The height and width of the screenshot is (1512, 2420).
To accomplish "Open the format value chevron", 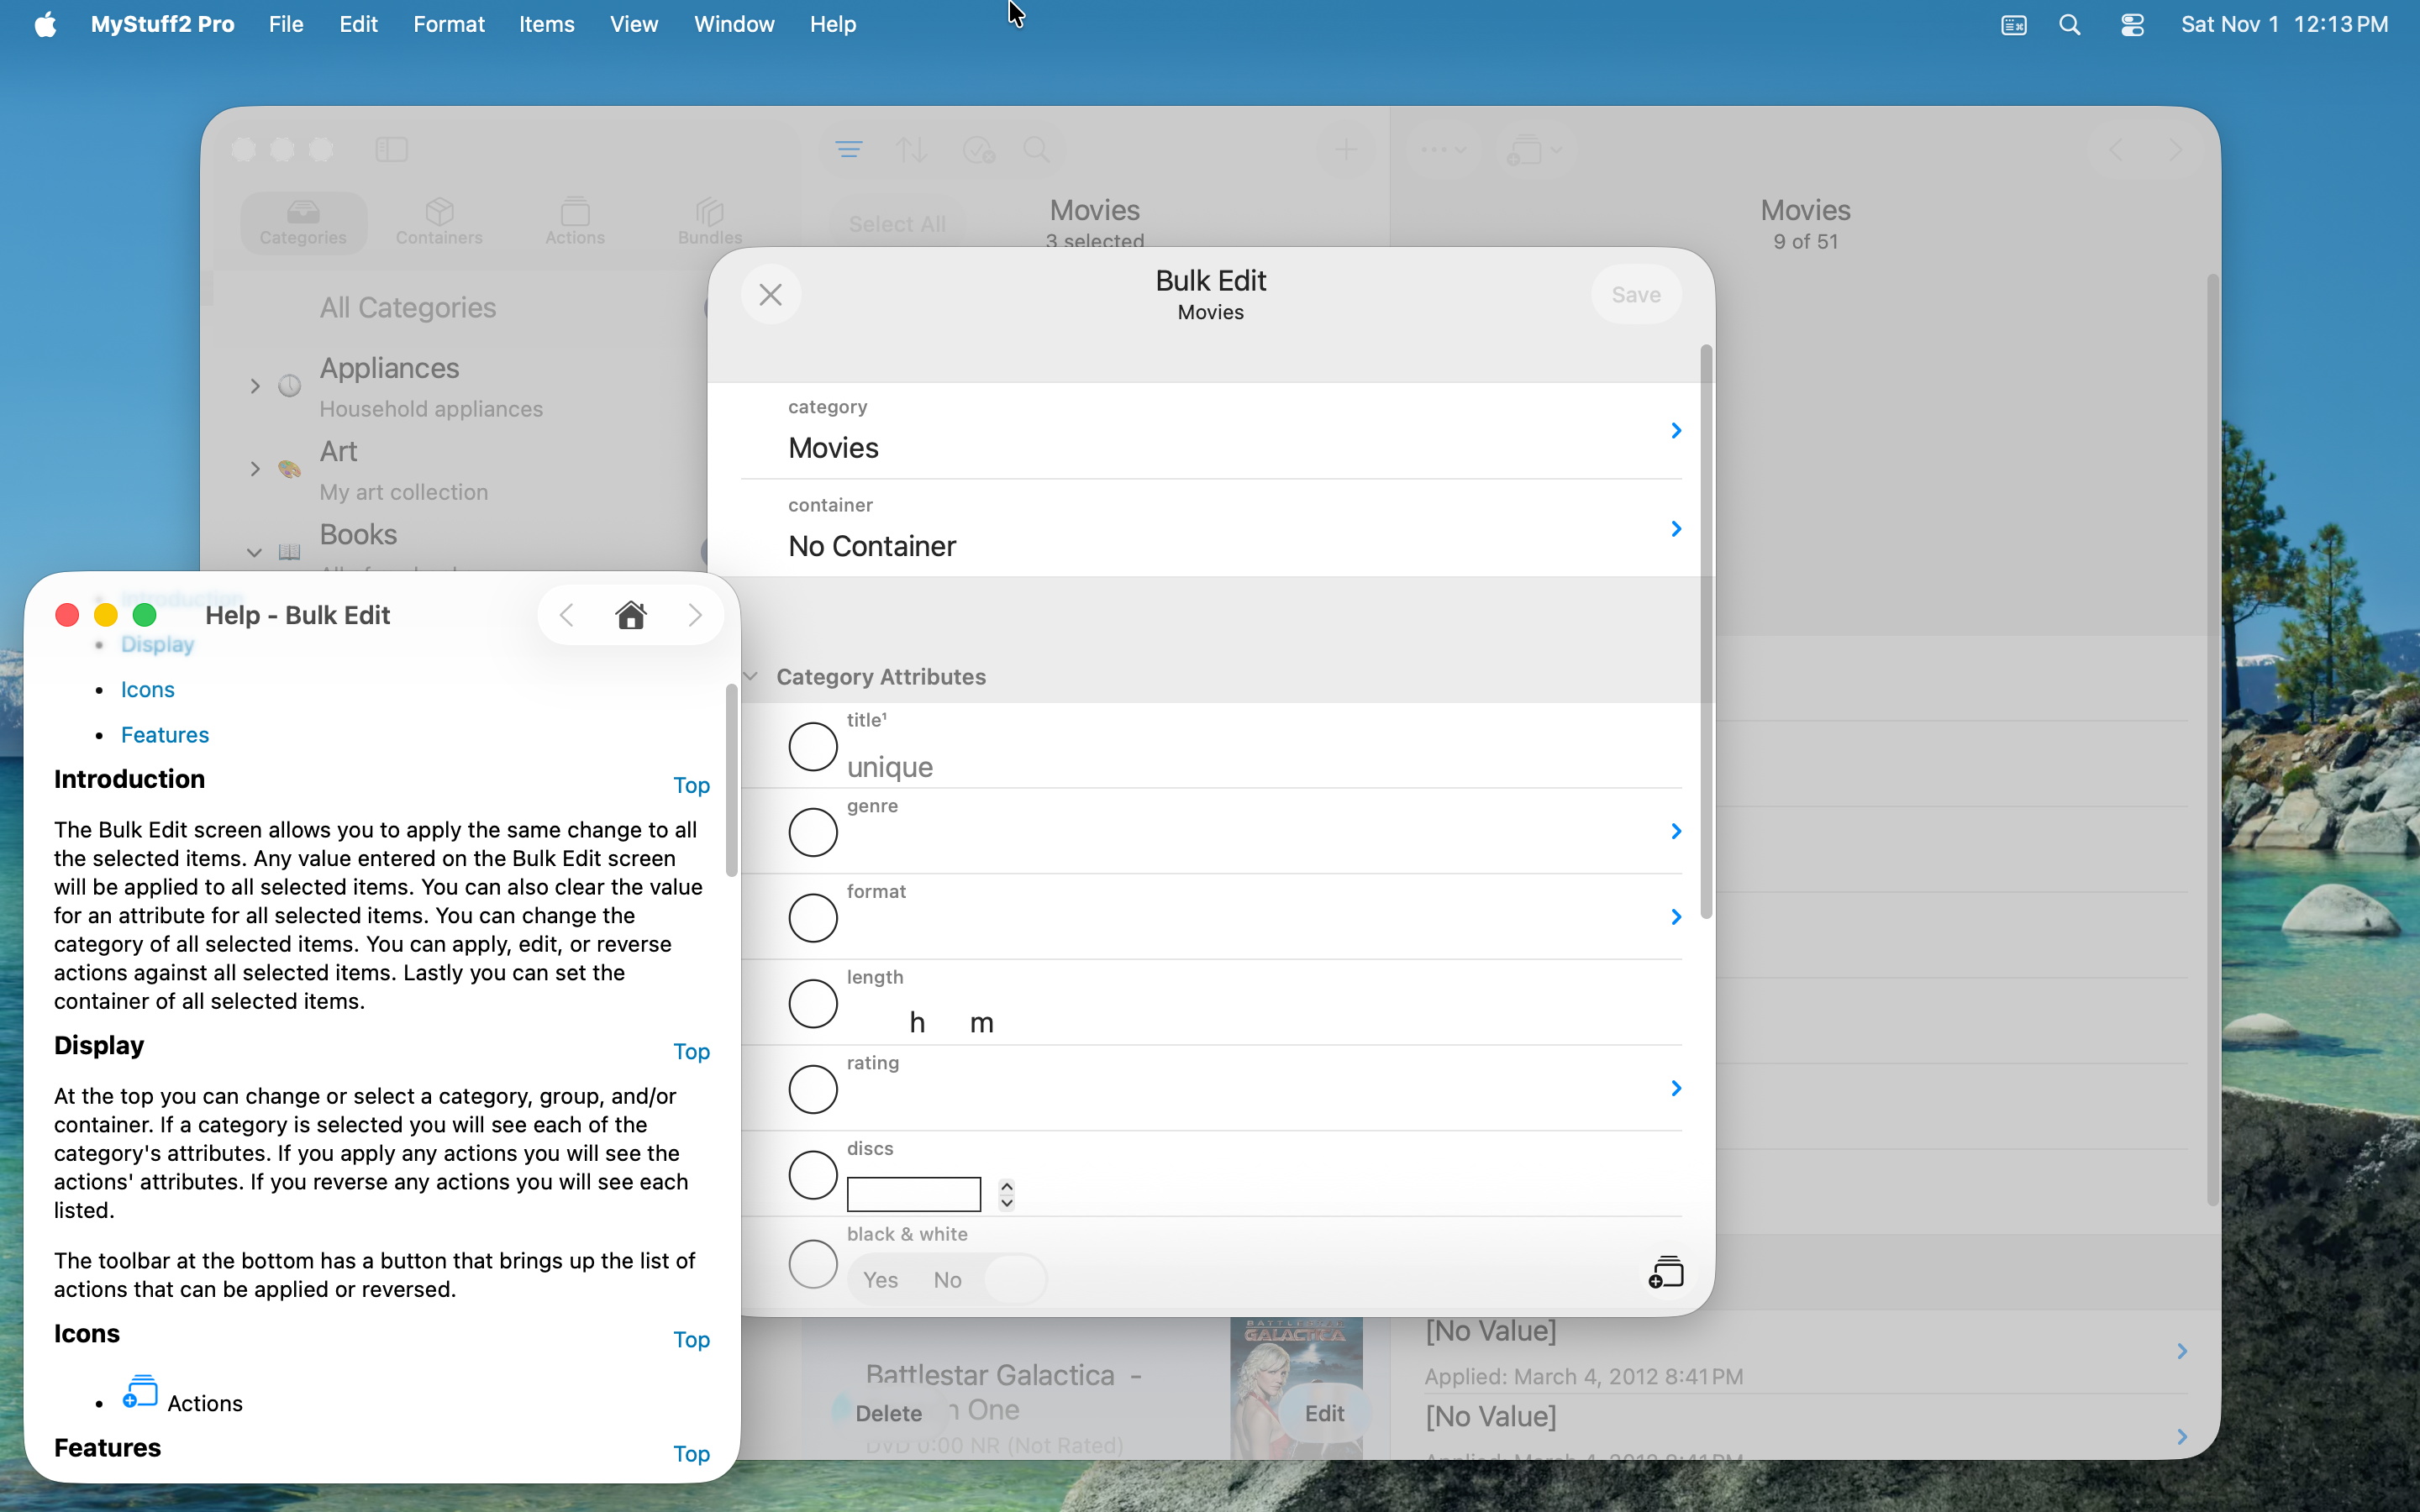I will point(1676,918).
